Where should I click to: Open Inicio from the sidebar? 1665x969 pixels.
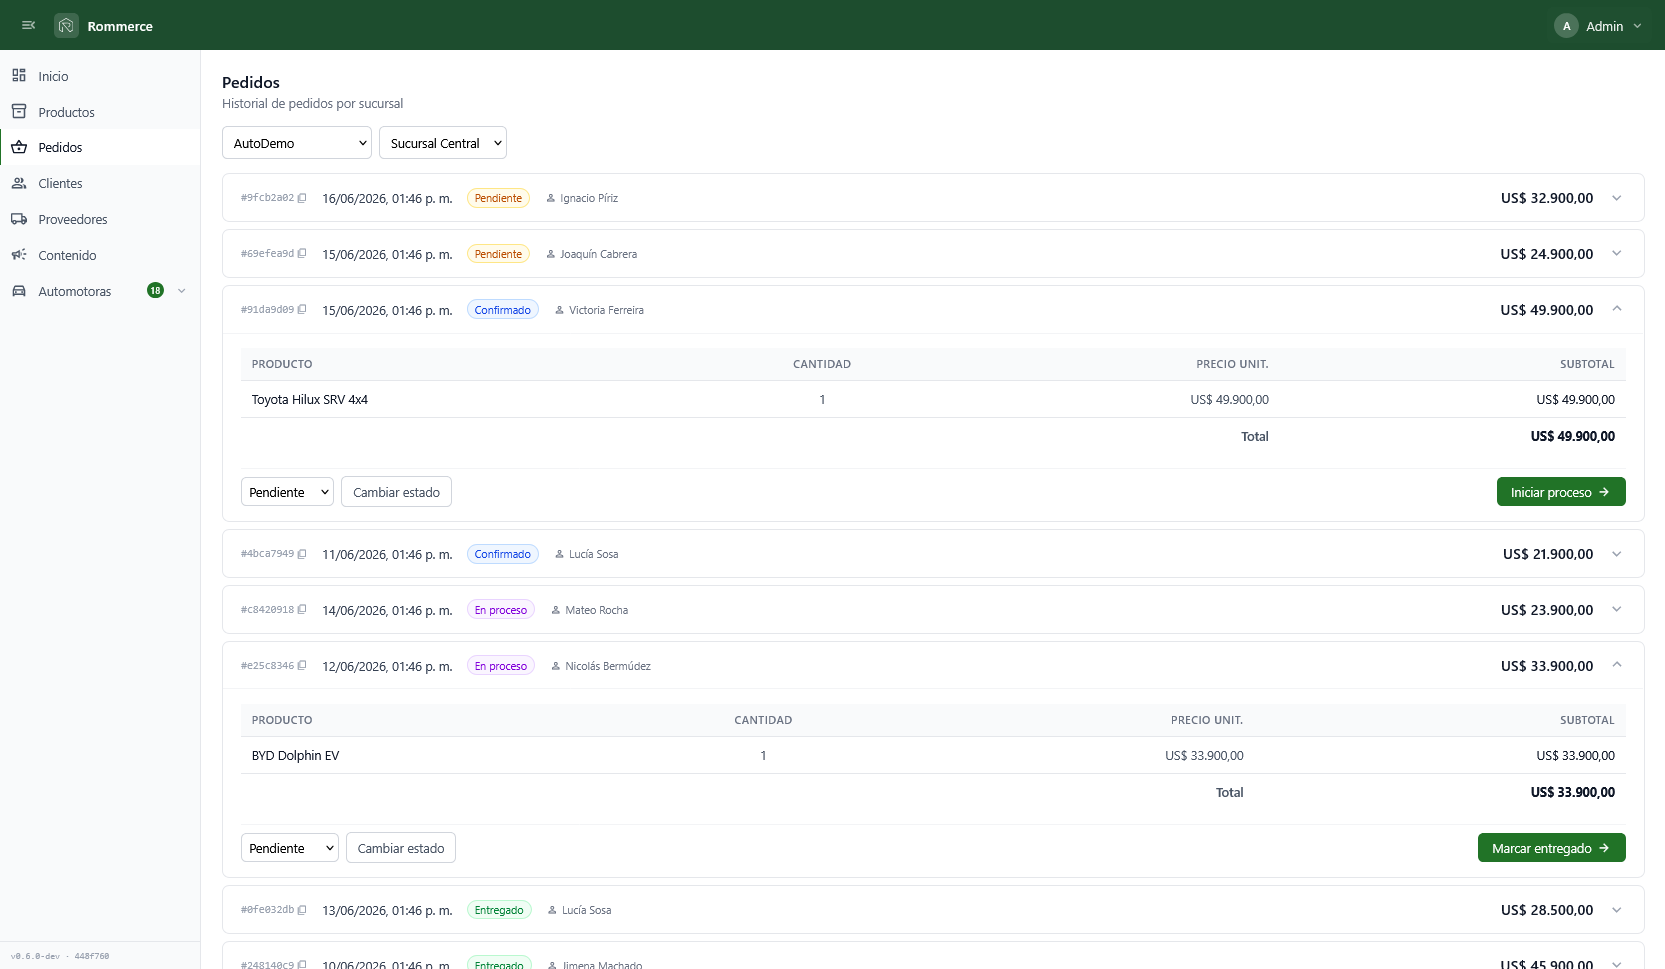pos(100,76)
